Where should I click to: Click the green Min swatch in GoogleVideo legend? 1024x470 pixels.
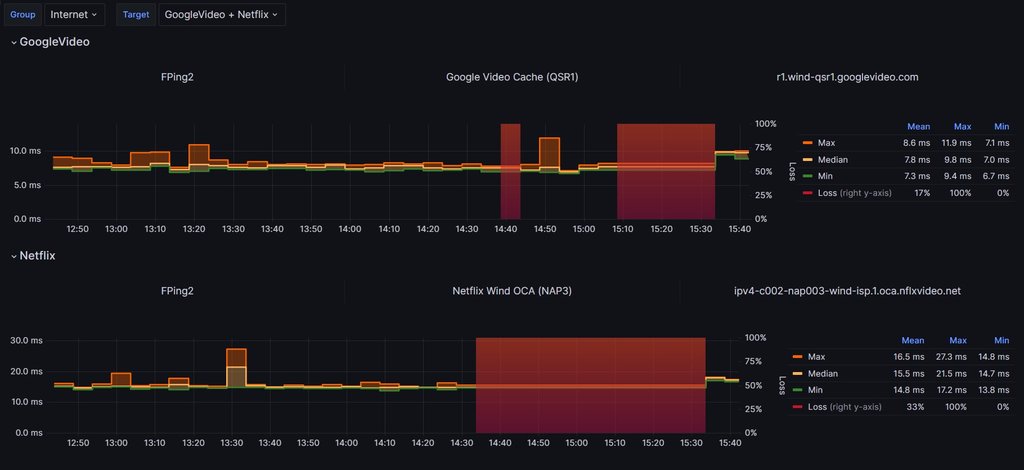[x=807, y=176]
